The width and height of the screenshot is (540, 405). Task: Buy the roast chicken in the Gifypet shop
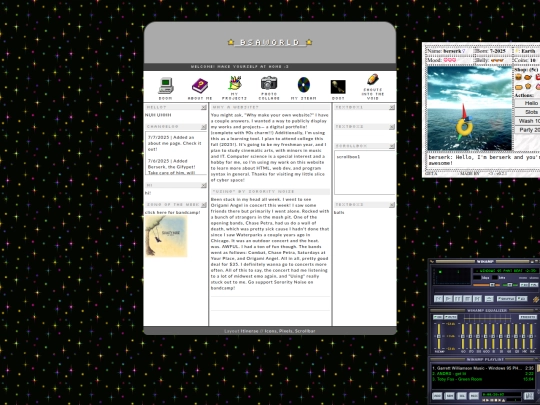(x=528, y=77)
